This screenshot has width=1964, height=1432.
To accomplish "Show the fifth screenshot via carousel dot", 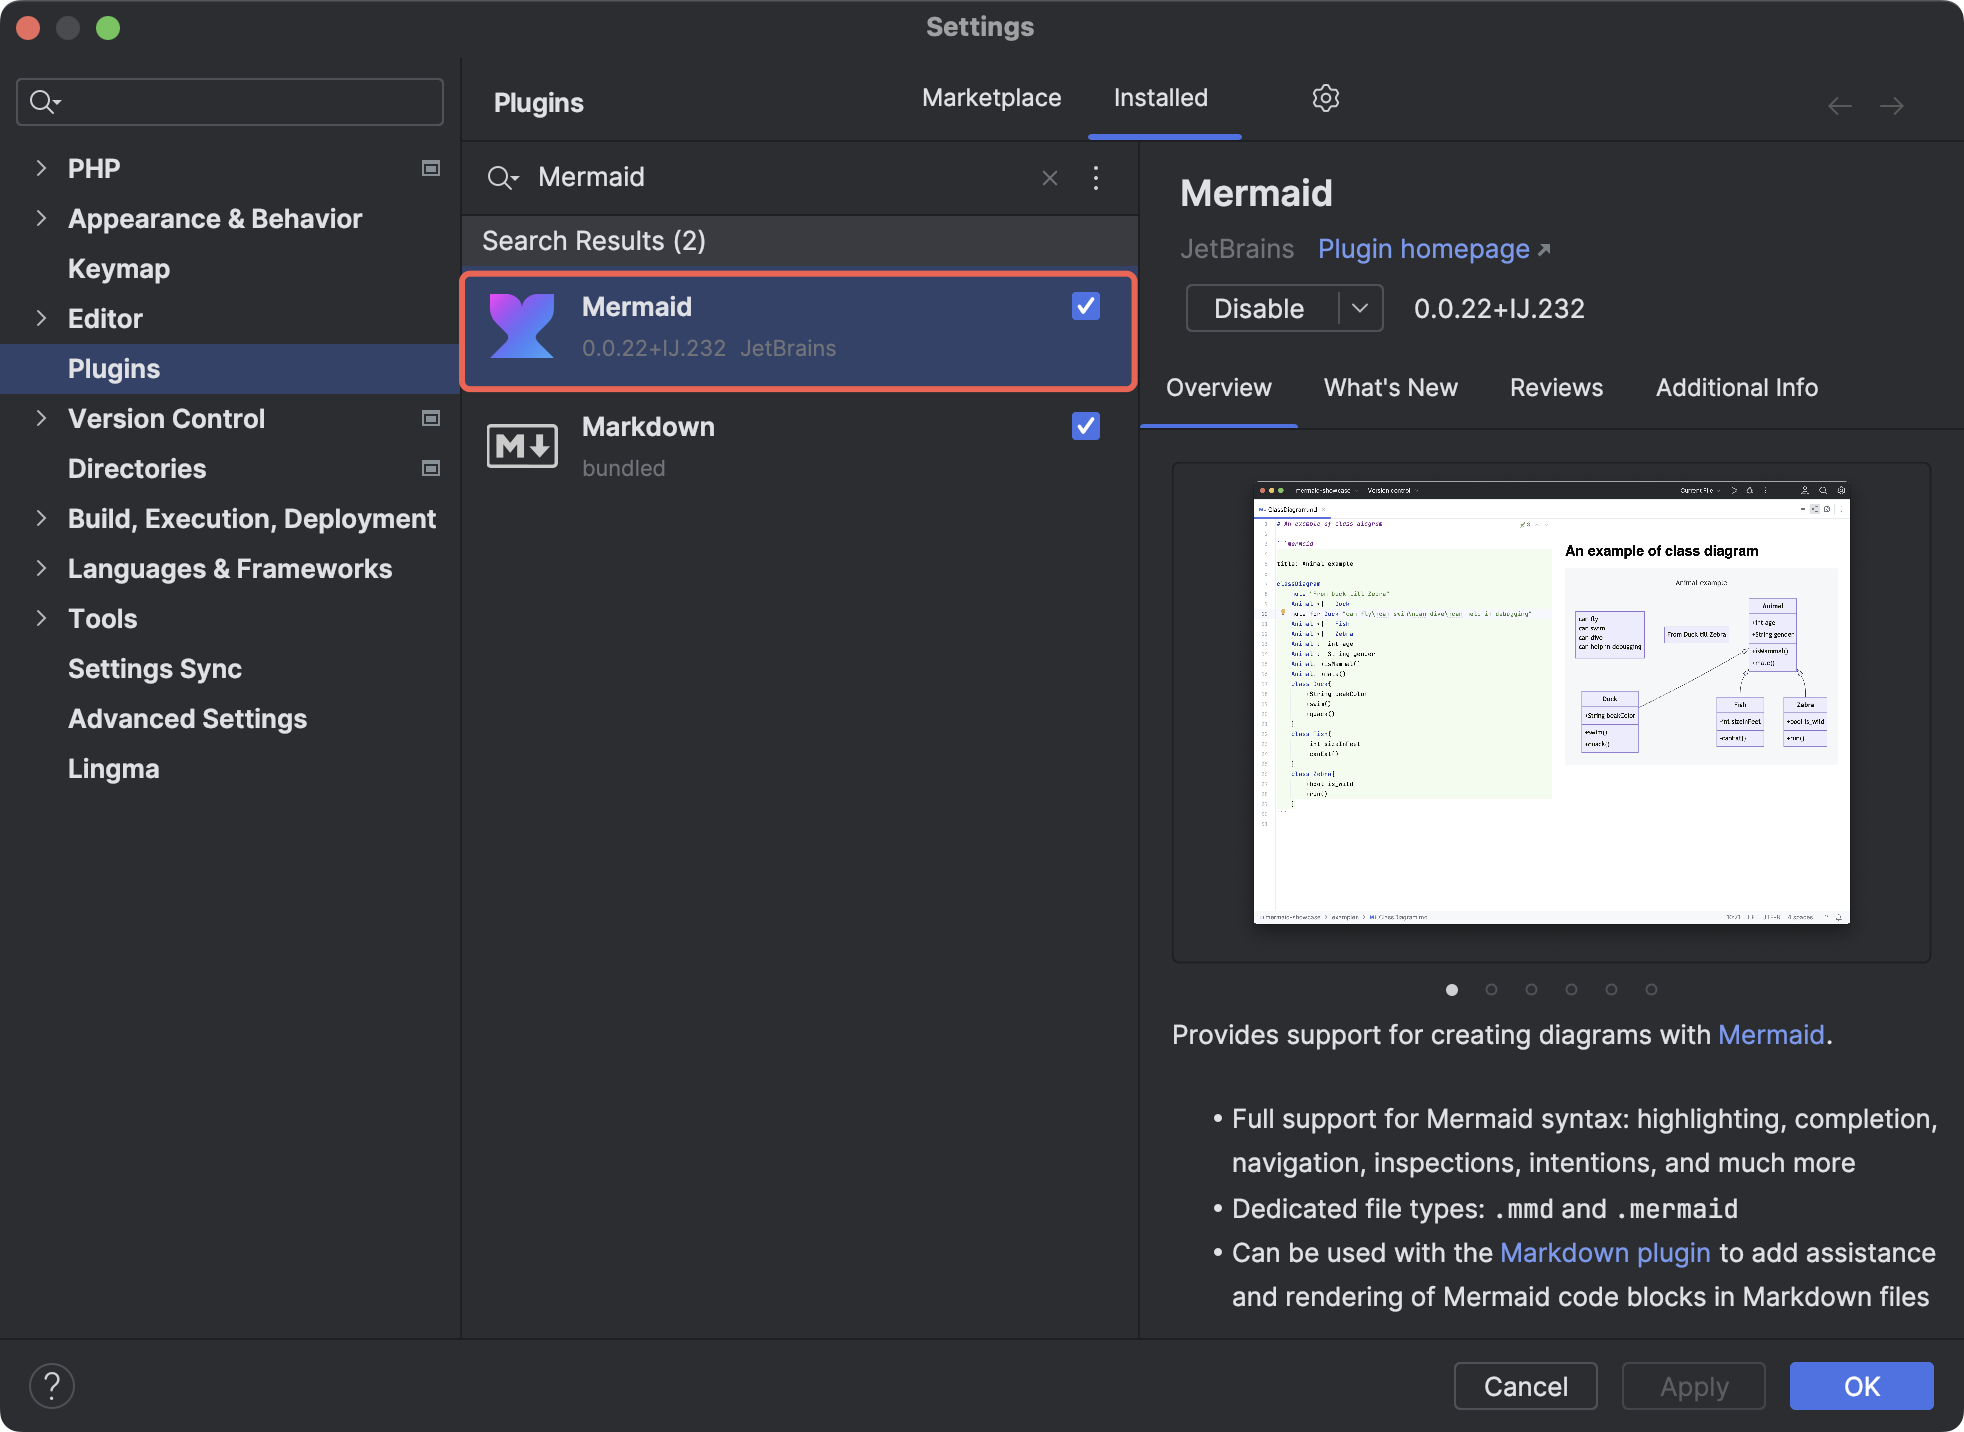I will tap(1612, 990).
